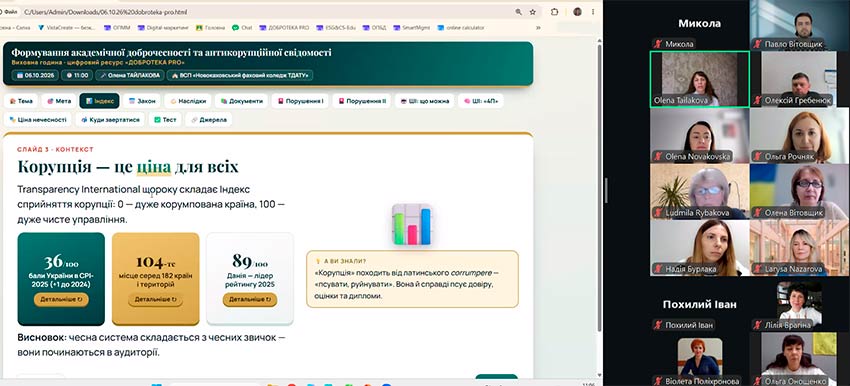The height and width of the screenshot is (386, 850).
Task: Select Павло Вітовщик's video tile
Action: [799, 25]
